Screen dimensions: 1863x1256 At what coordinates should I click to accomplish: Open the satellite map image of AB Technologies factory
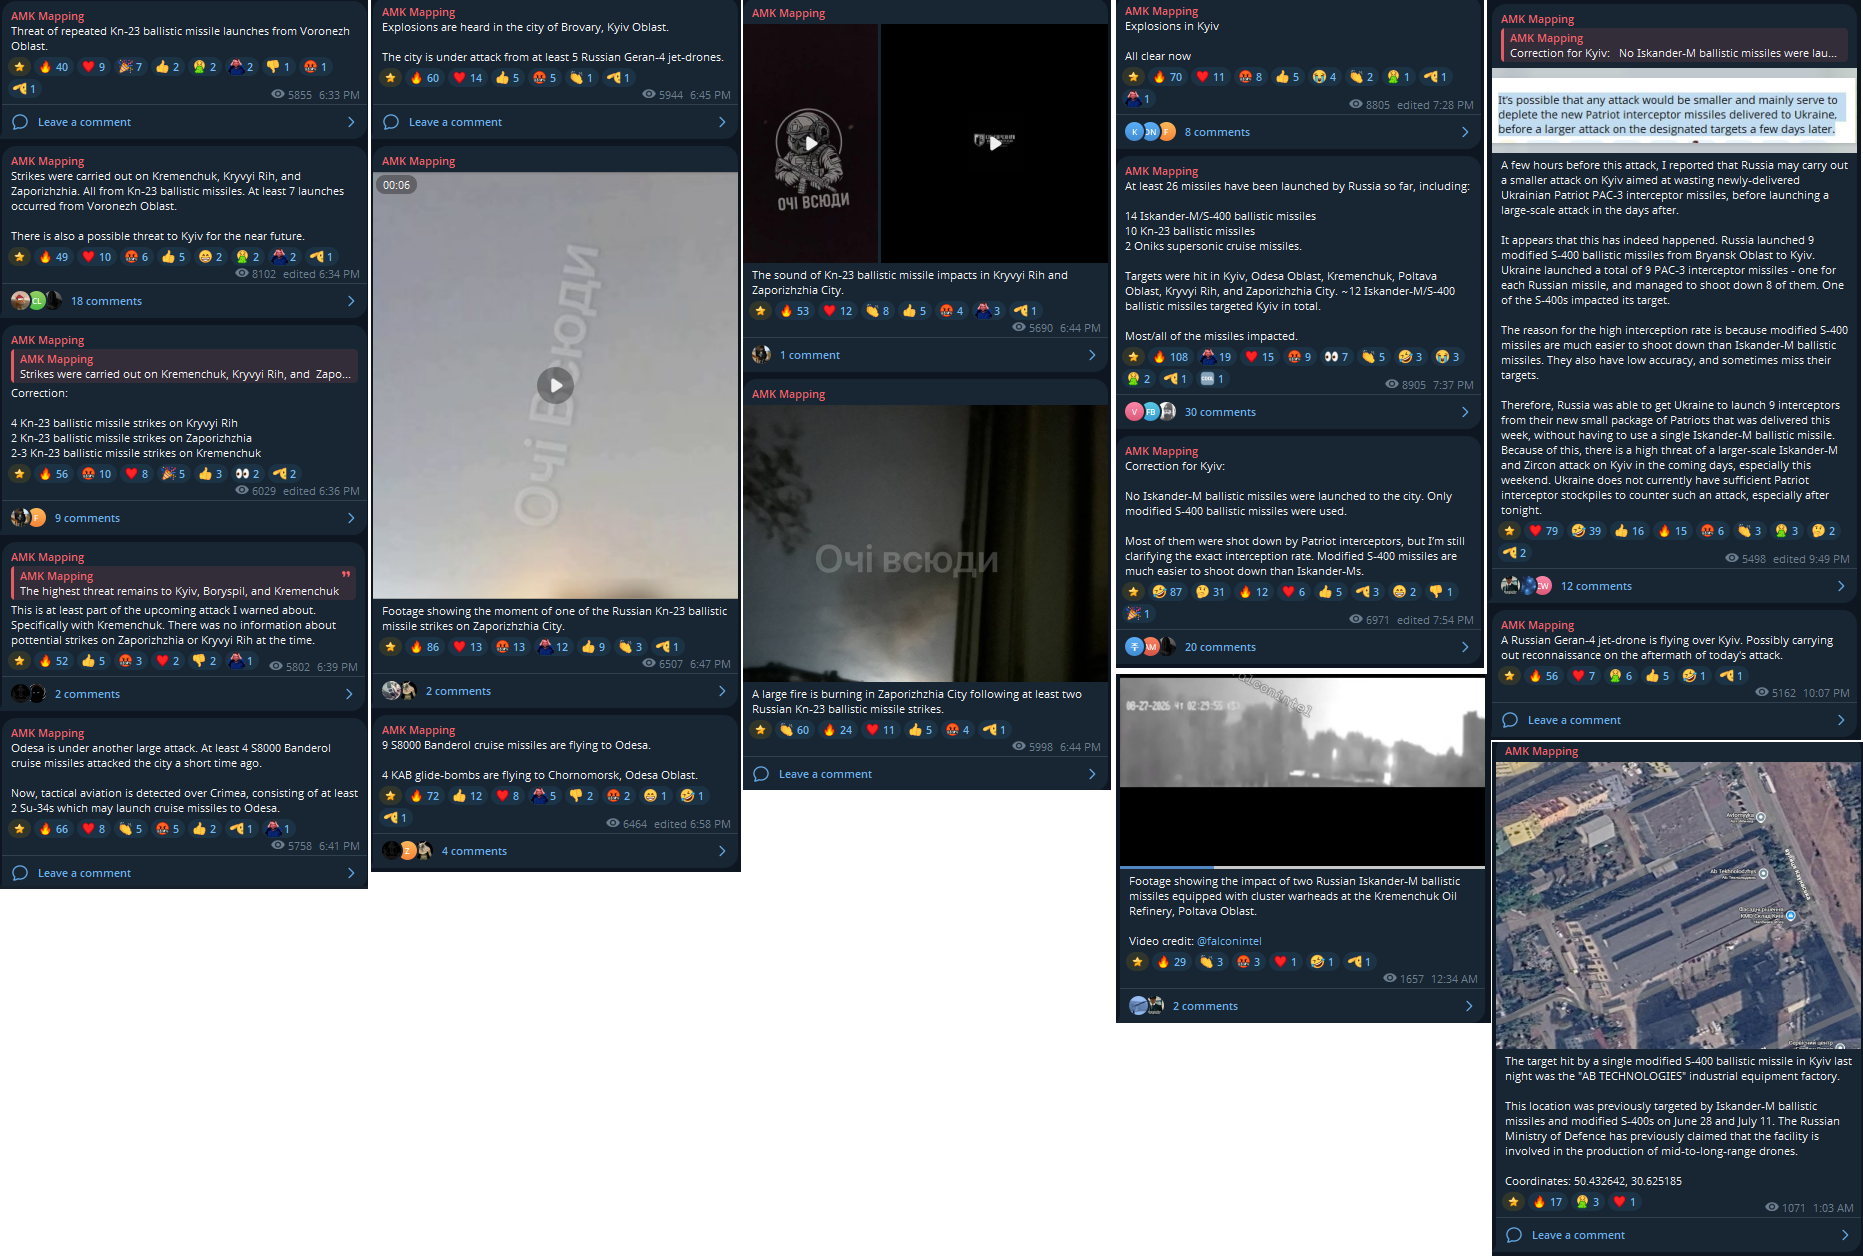pyautogui.click(x=1677, y=905)
